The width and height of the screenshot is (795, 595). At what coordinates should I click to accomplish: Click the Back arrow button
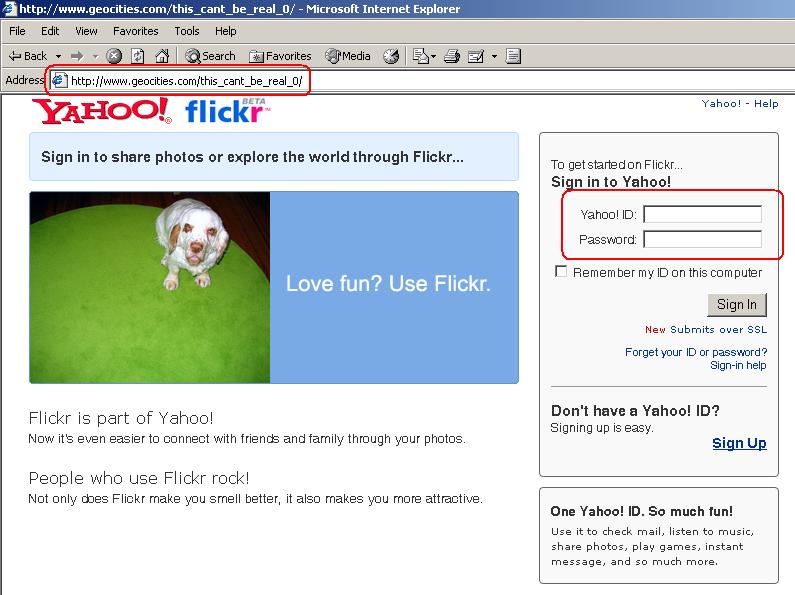(x=28, y=56)
